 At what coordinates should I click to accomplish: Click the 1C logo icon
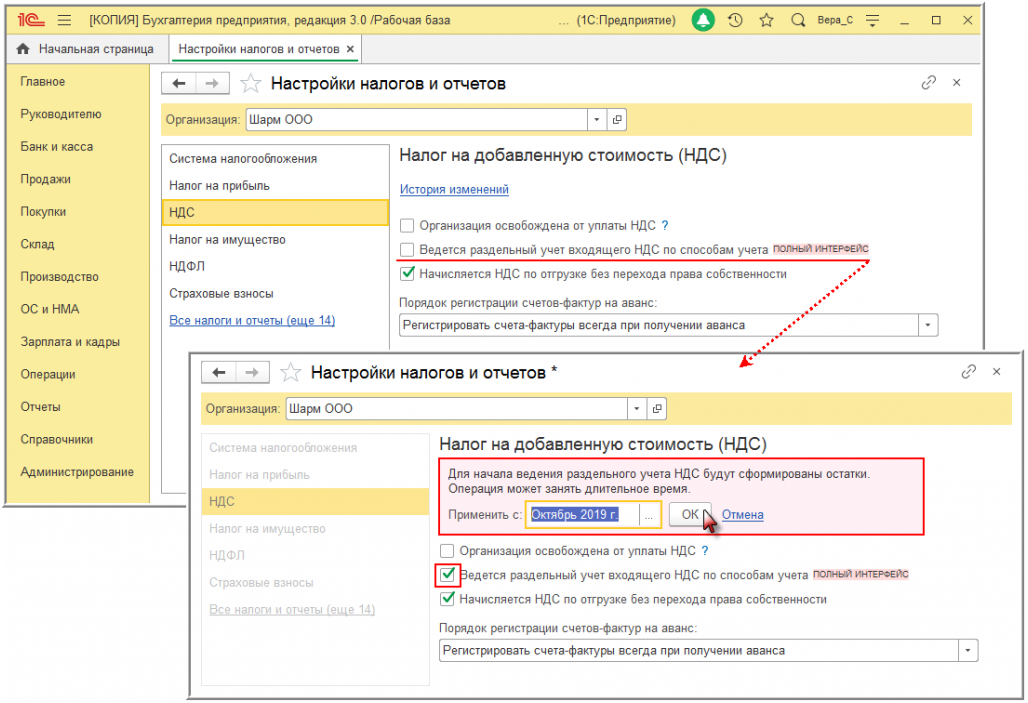click(31, 20)
